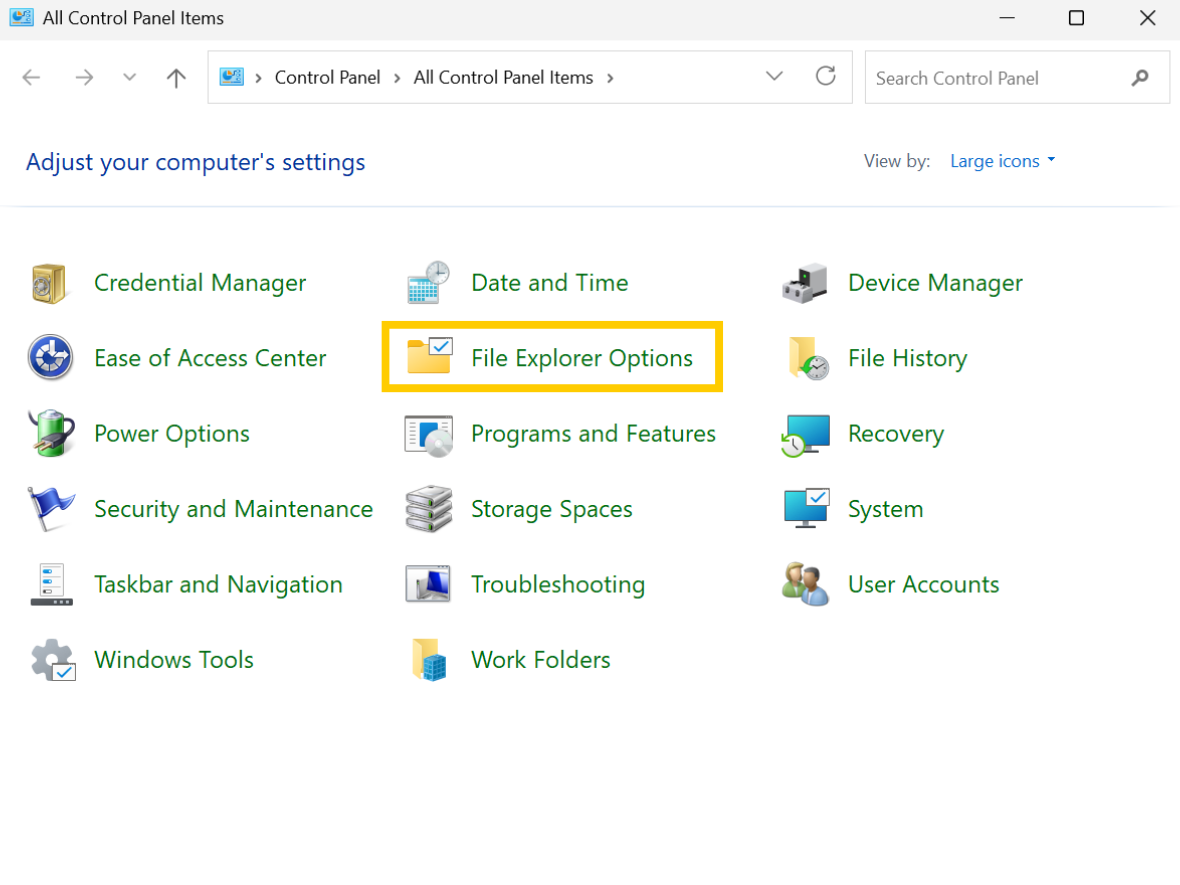Open the Programs and Features link
This screenshot has width=1180, height=885.
point(593,433)
